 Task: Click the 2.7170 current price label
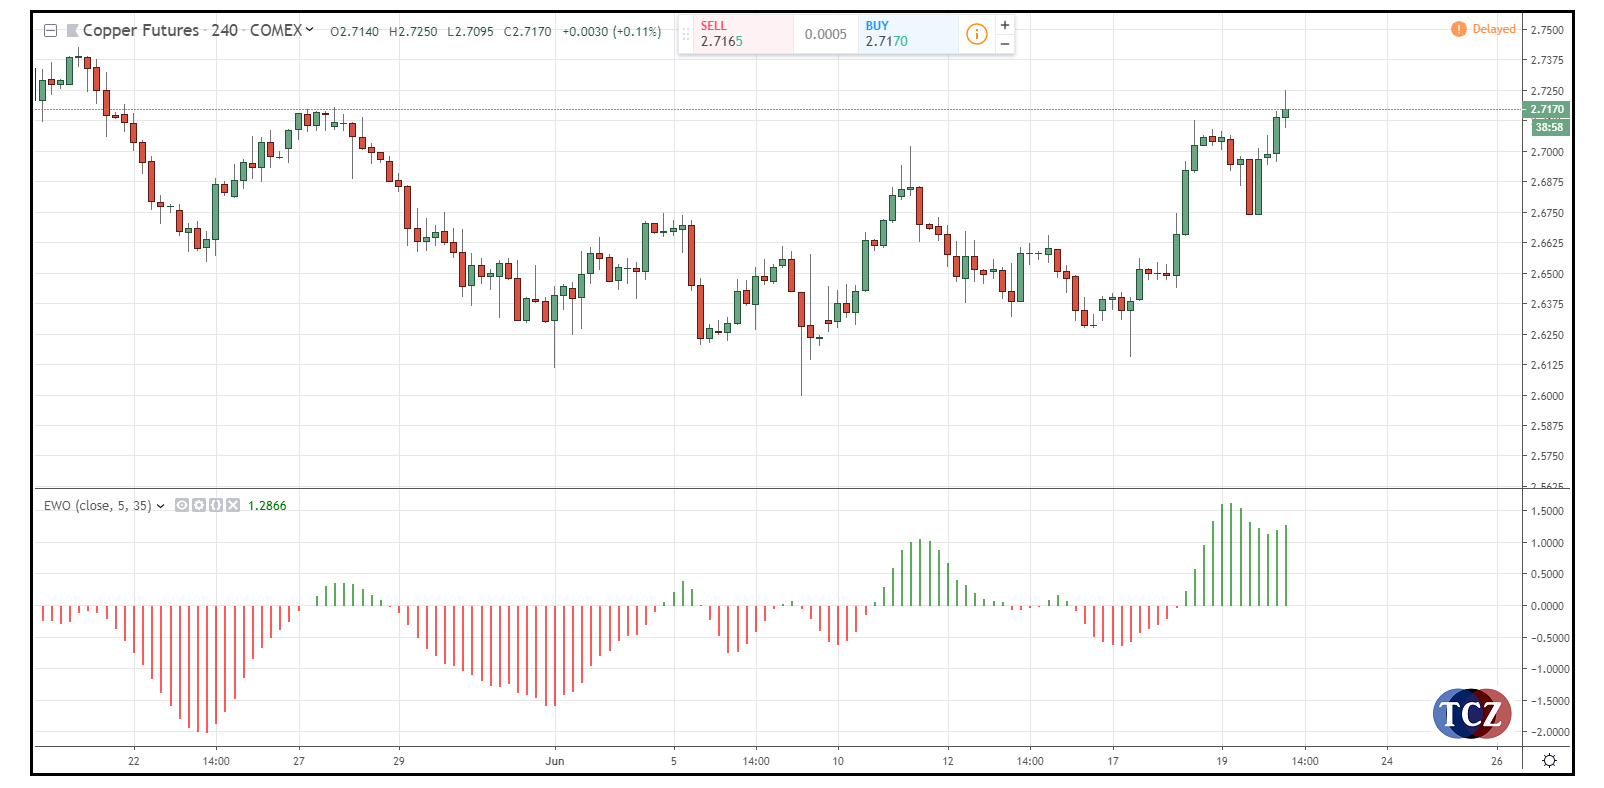[x=1547, y=109]
